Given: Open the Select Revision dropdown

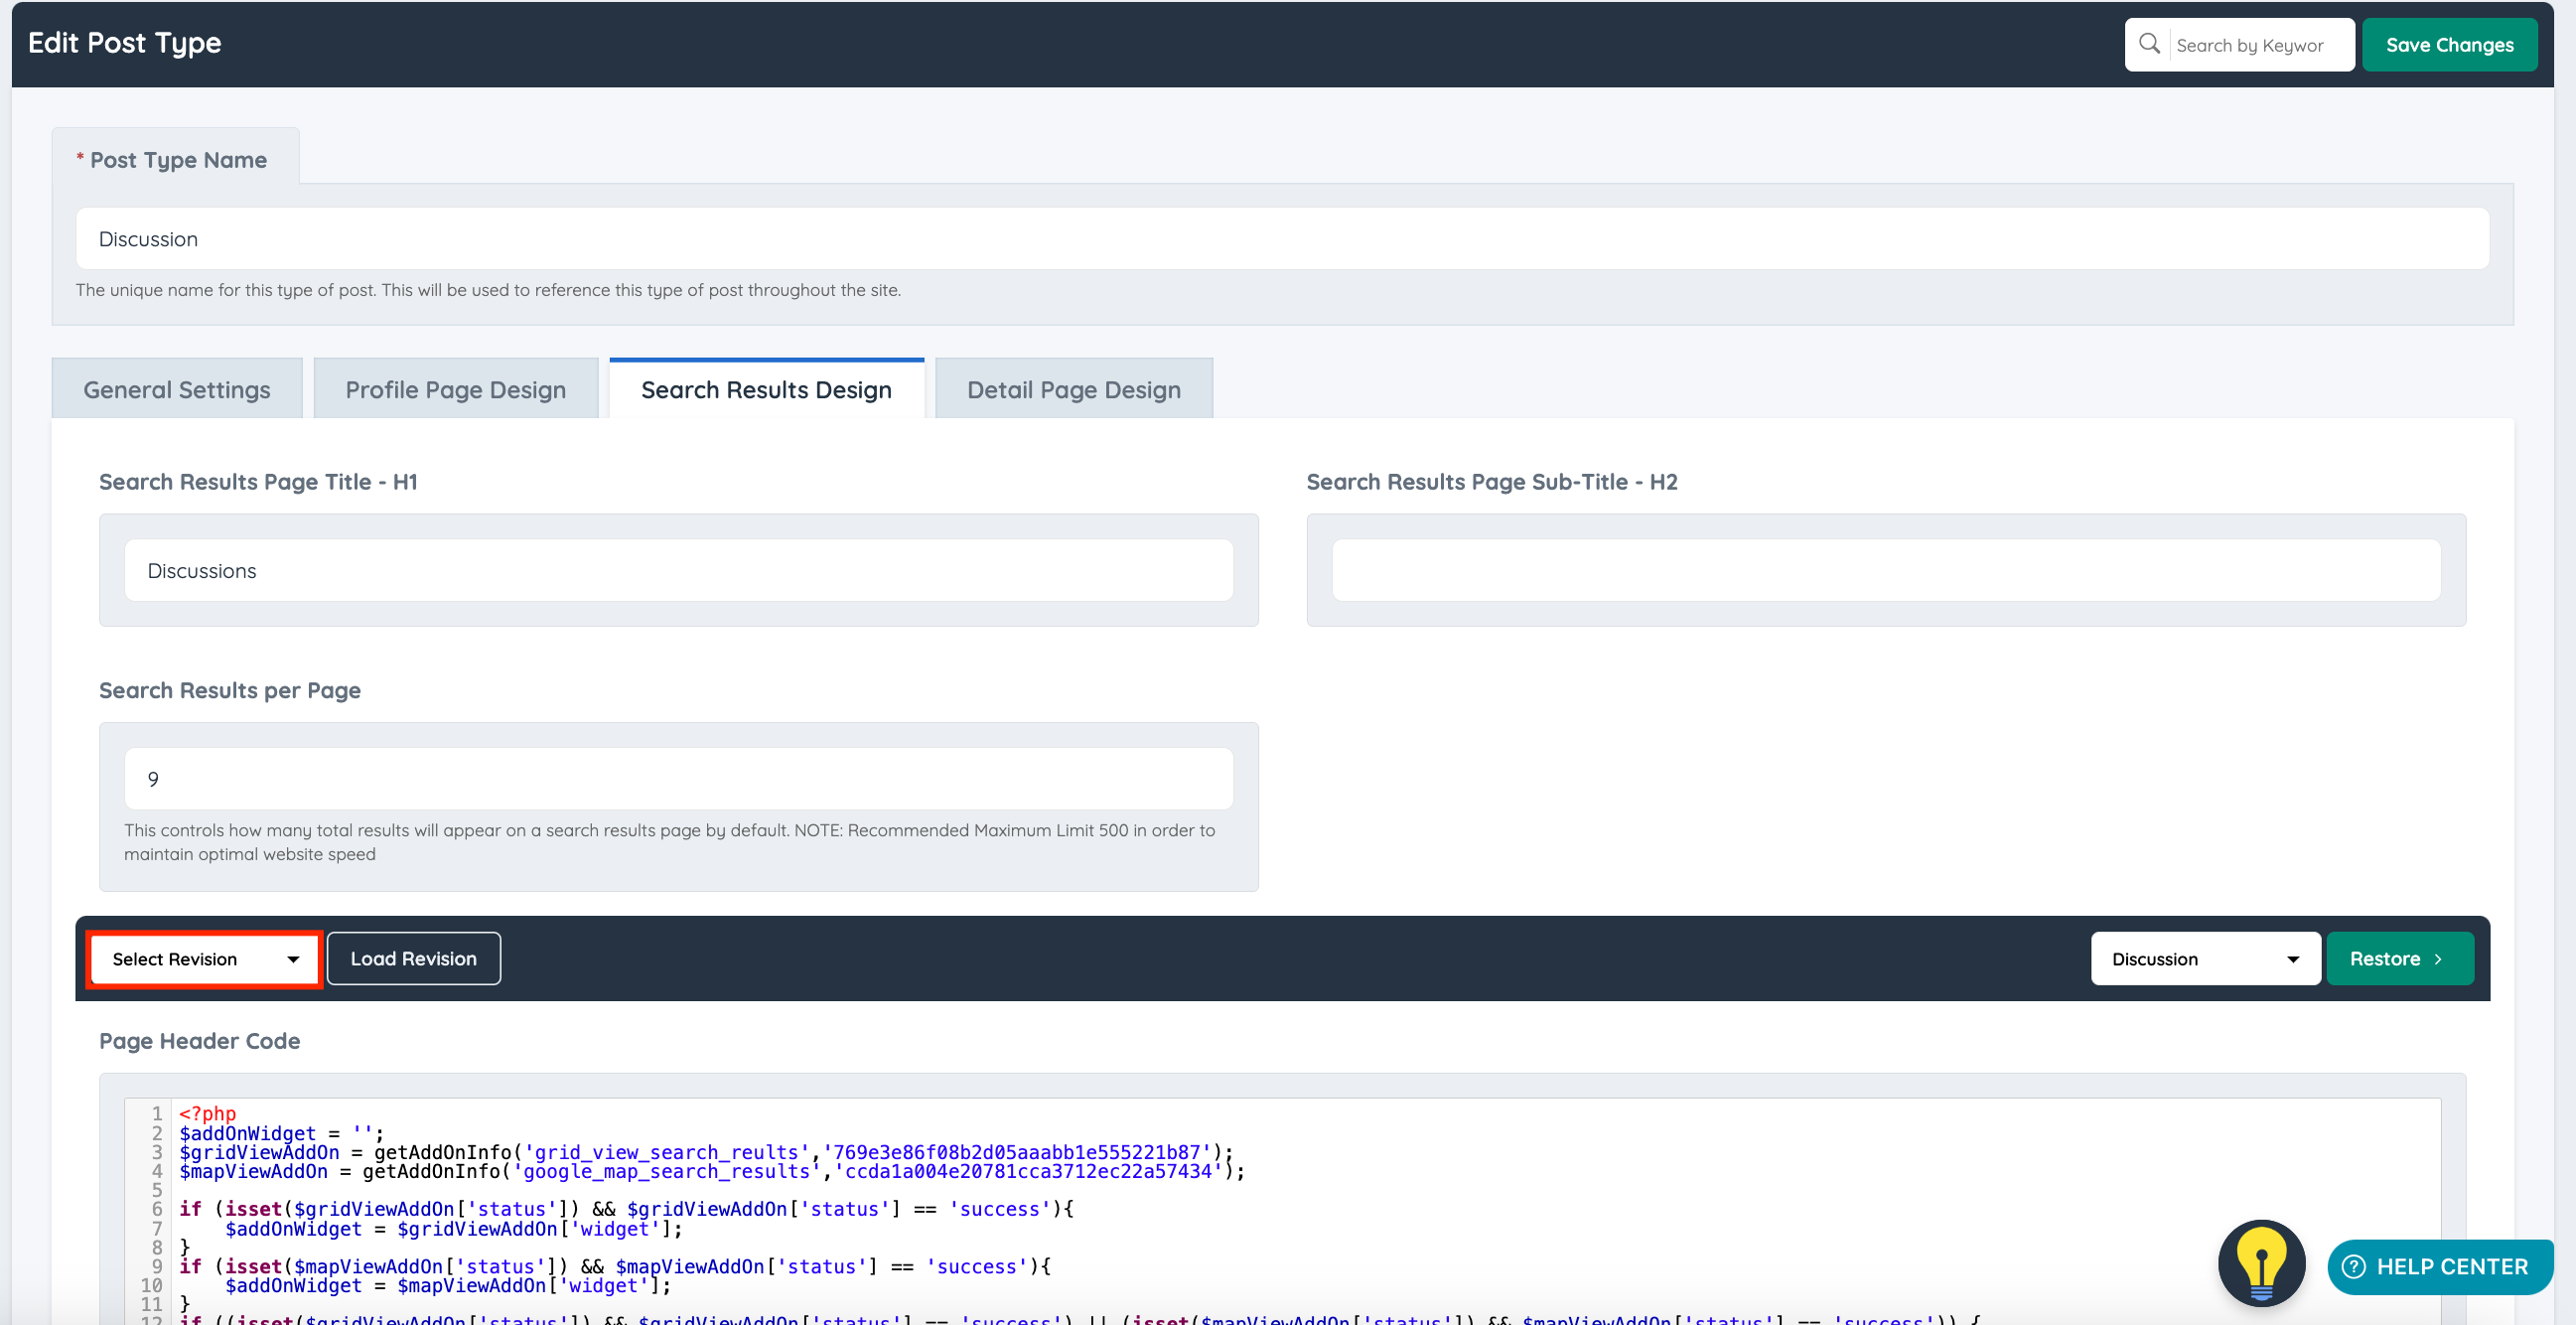Looking at the screenshot, I should [x=204, y=959].
